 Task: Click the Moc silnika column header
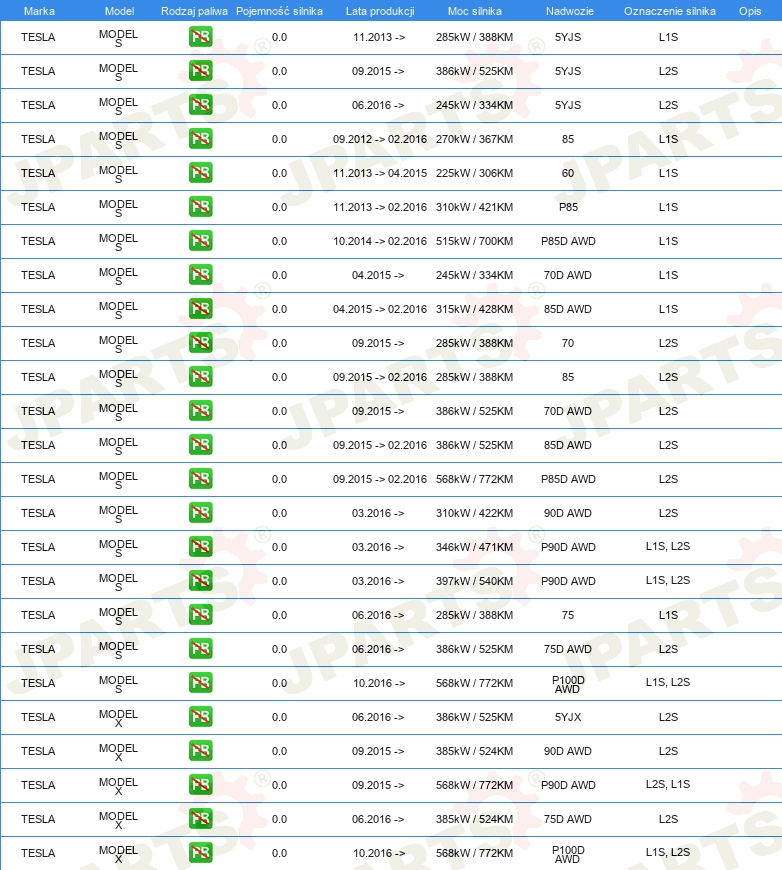coord(475,11)
